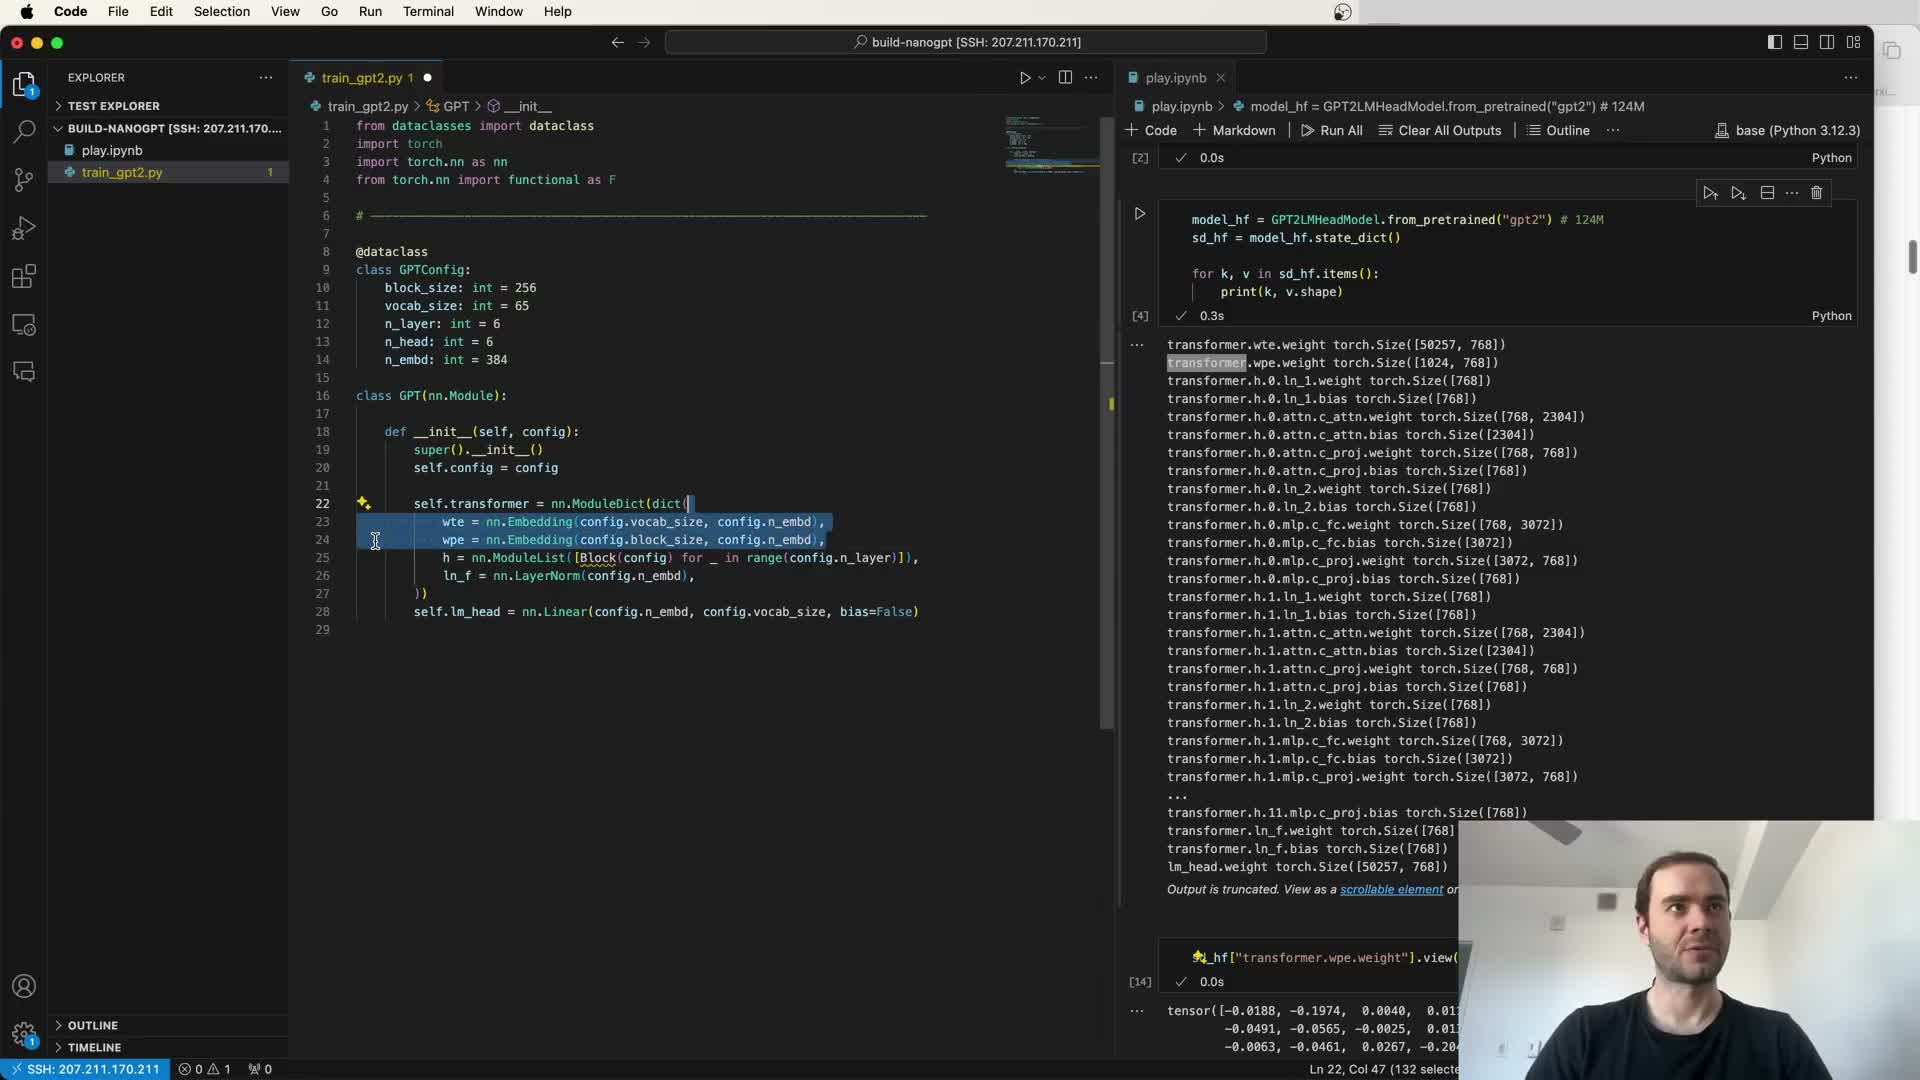Open Source Control view icon
1920x1080 pixels.
(24, 180)
